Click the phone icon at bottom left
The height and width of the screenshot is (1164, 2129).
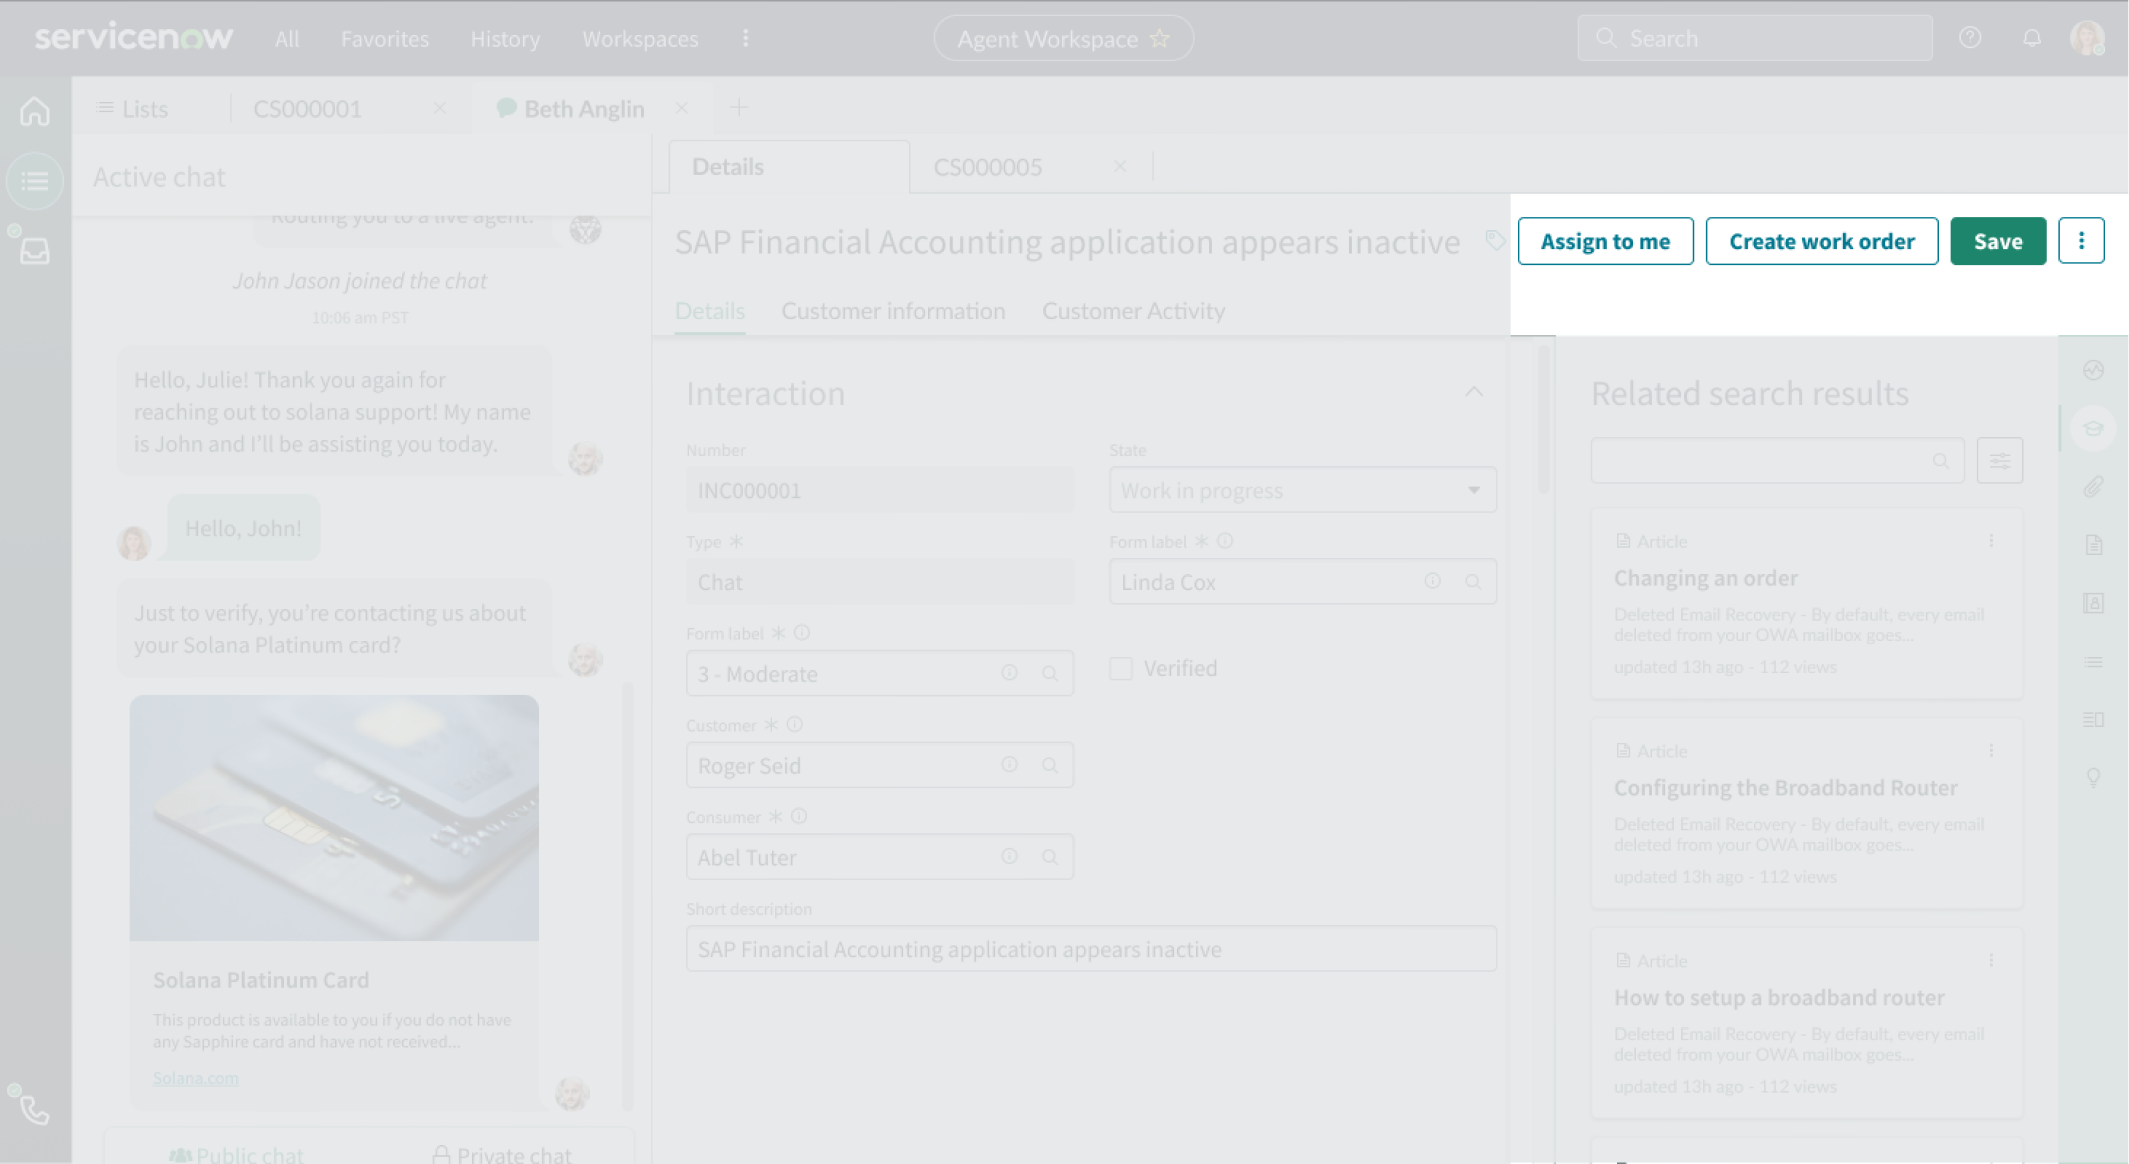click(35, 1109)
